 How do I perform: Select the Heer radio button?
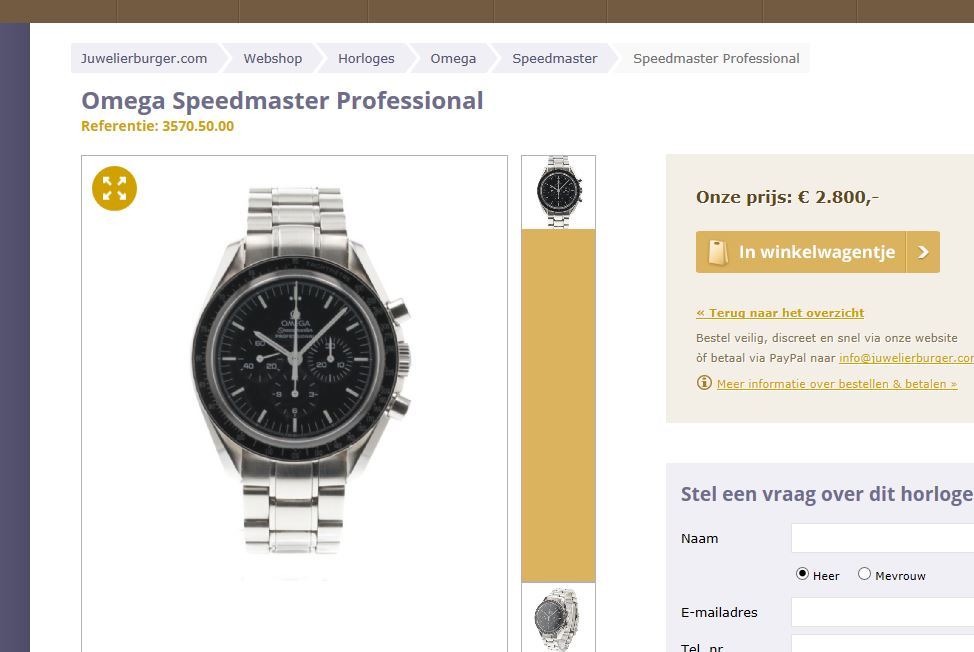[x=802, y=574]
